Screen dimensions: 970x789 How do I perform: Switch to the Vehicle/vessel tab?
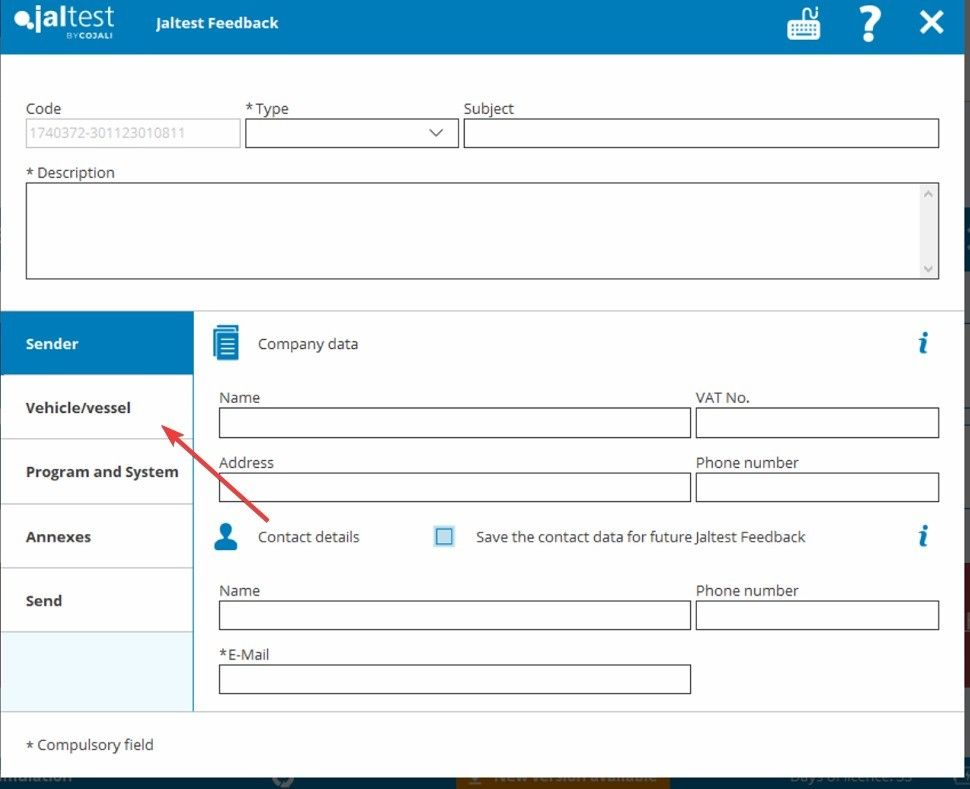click(97, 408)
